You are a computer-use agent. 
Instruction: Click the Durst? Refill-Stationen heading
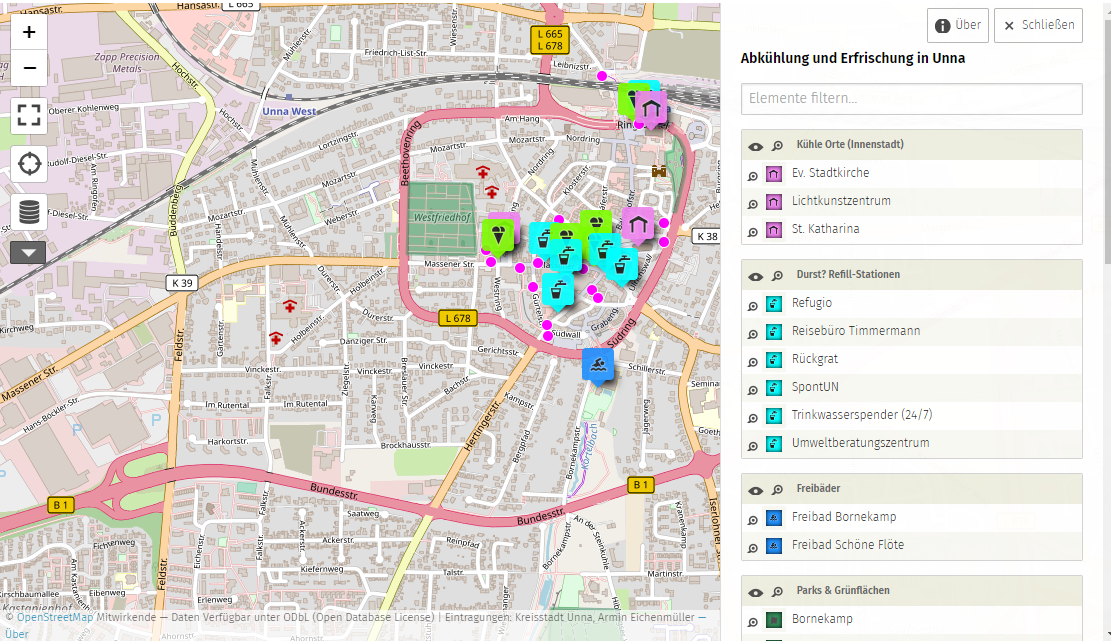click(x=848, y=275)
